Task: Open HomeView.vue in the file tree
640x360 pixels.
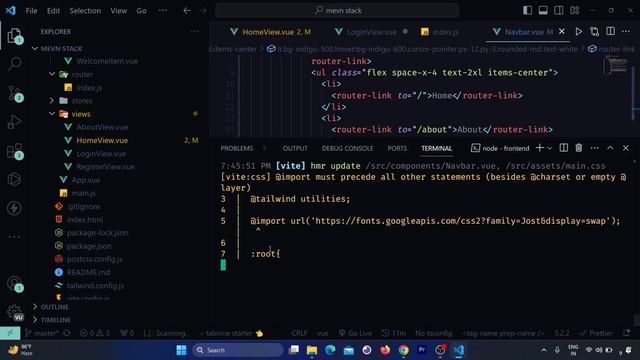Action: point(102,140)
